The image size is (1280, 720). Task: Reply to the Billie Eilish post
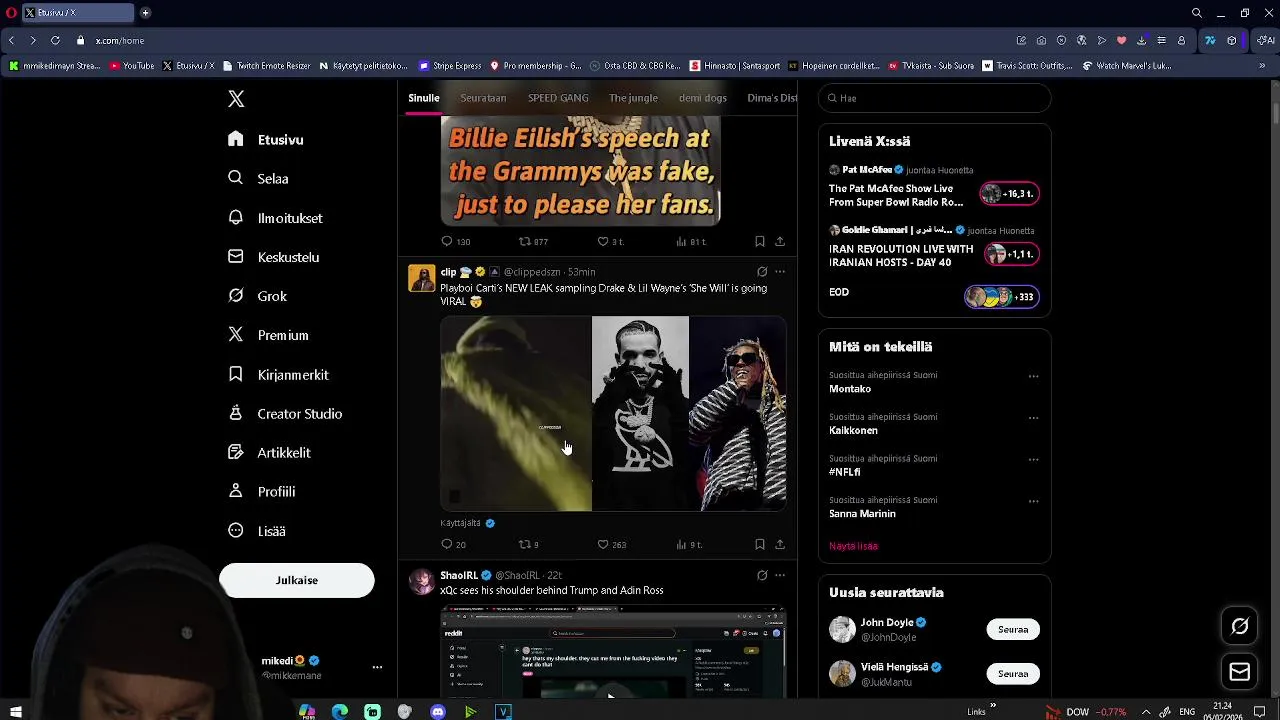tap(447, 241)
